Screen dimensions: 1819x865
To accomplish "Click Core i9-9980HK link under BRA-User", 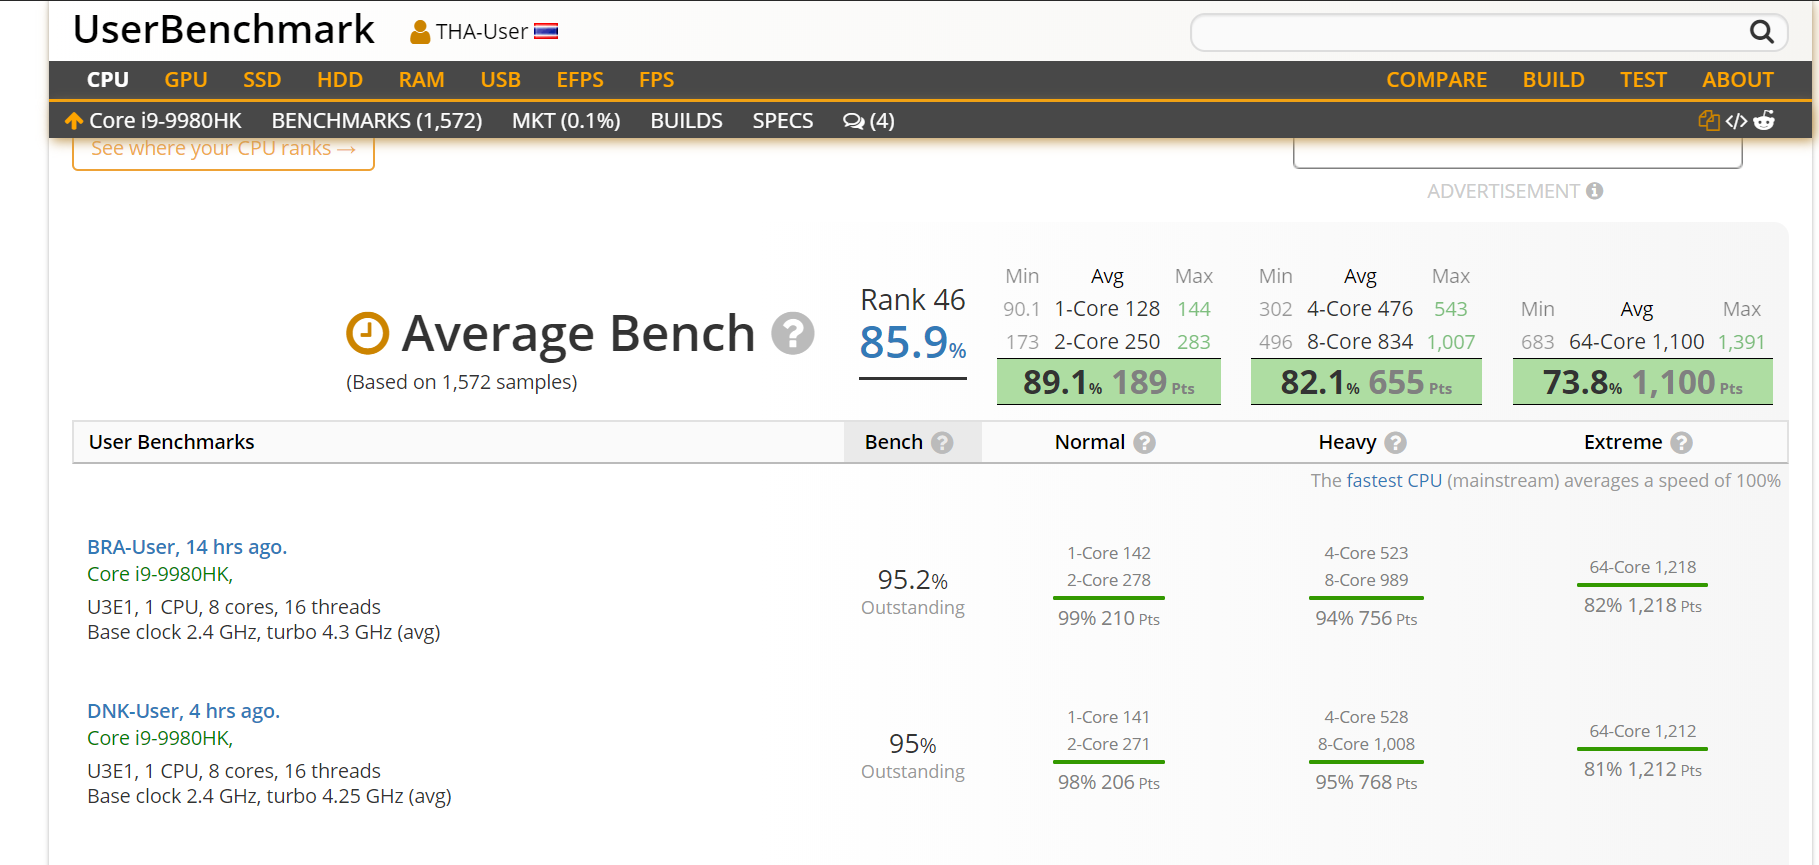I will coord(160,574).
